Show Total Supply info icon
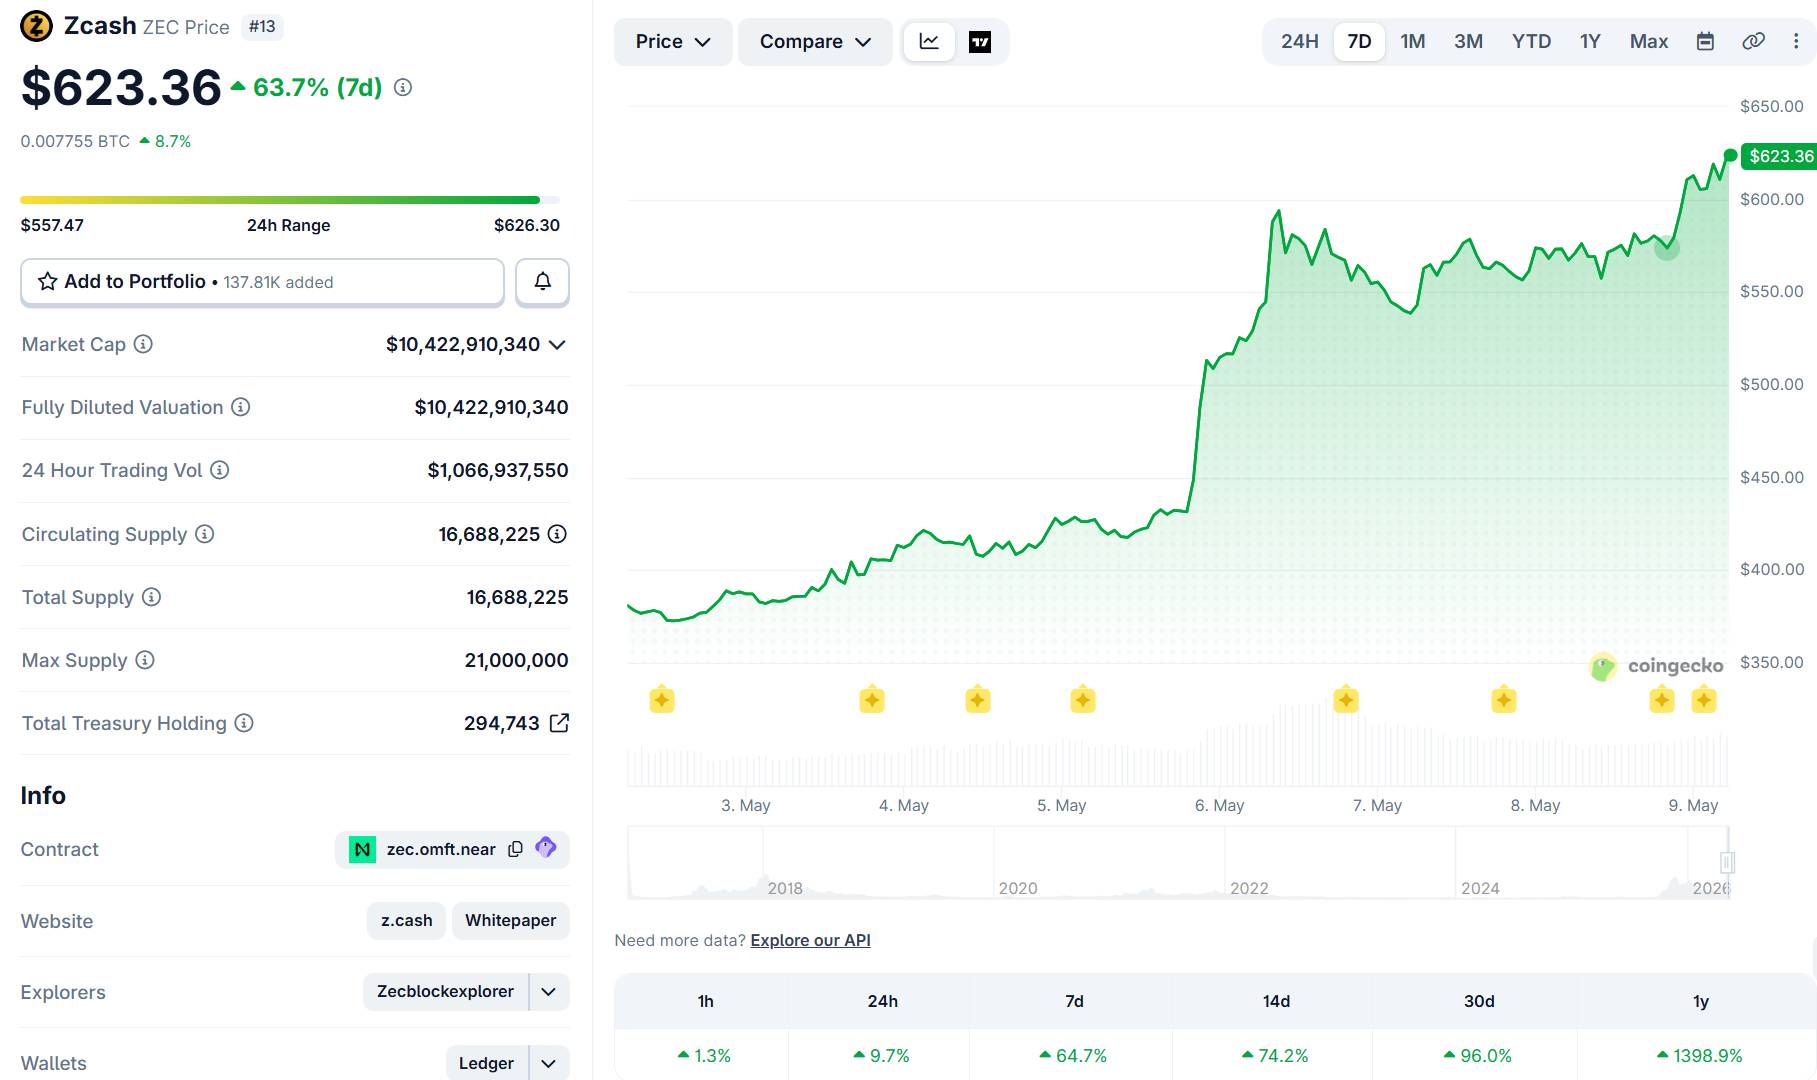Screen dimensions: 1817x1080 [x=151, y=597]
